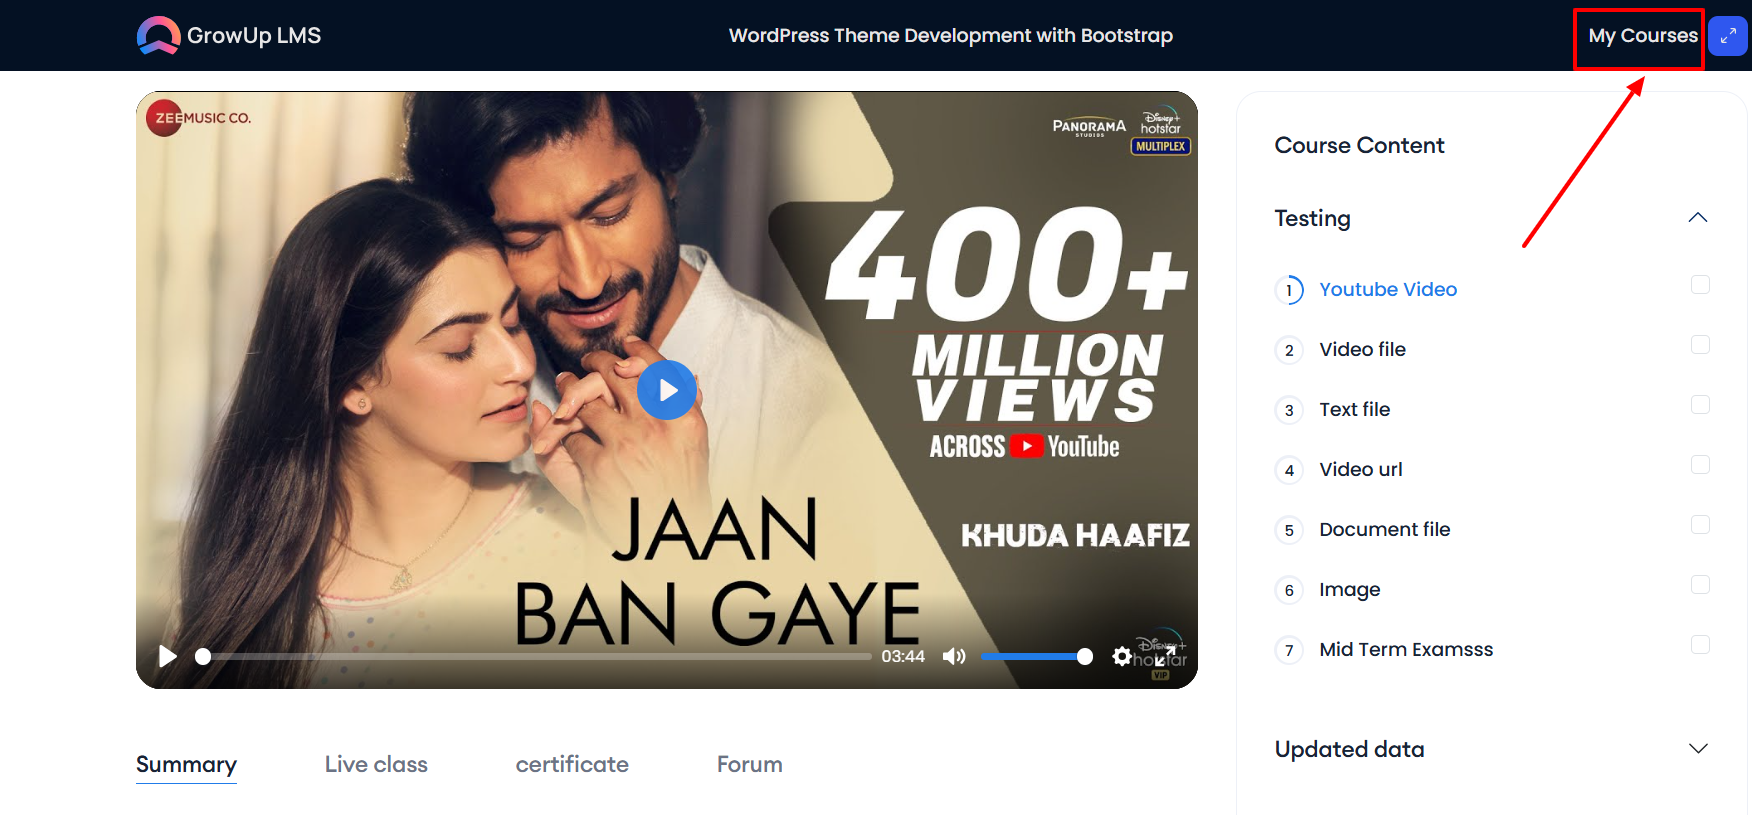Open My Courses in header
The width and height of the screenshot is (1752, 815).
coord(1643,36)
